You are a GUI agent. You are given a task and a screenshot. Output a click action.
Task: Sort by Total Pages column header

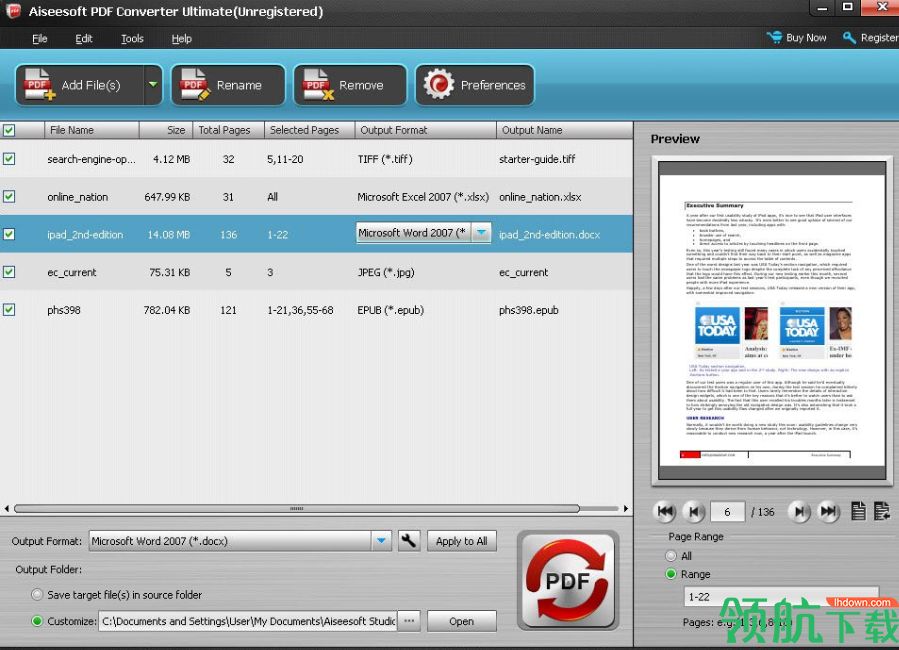[x=228, y=130]
